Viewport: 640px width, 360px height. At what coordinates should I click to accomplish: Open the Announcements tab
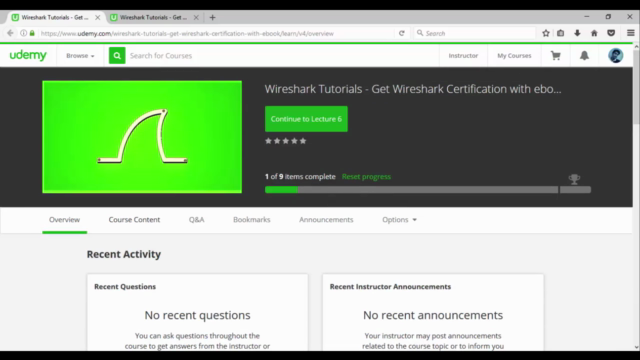326,220
